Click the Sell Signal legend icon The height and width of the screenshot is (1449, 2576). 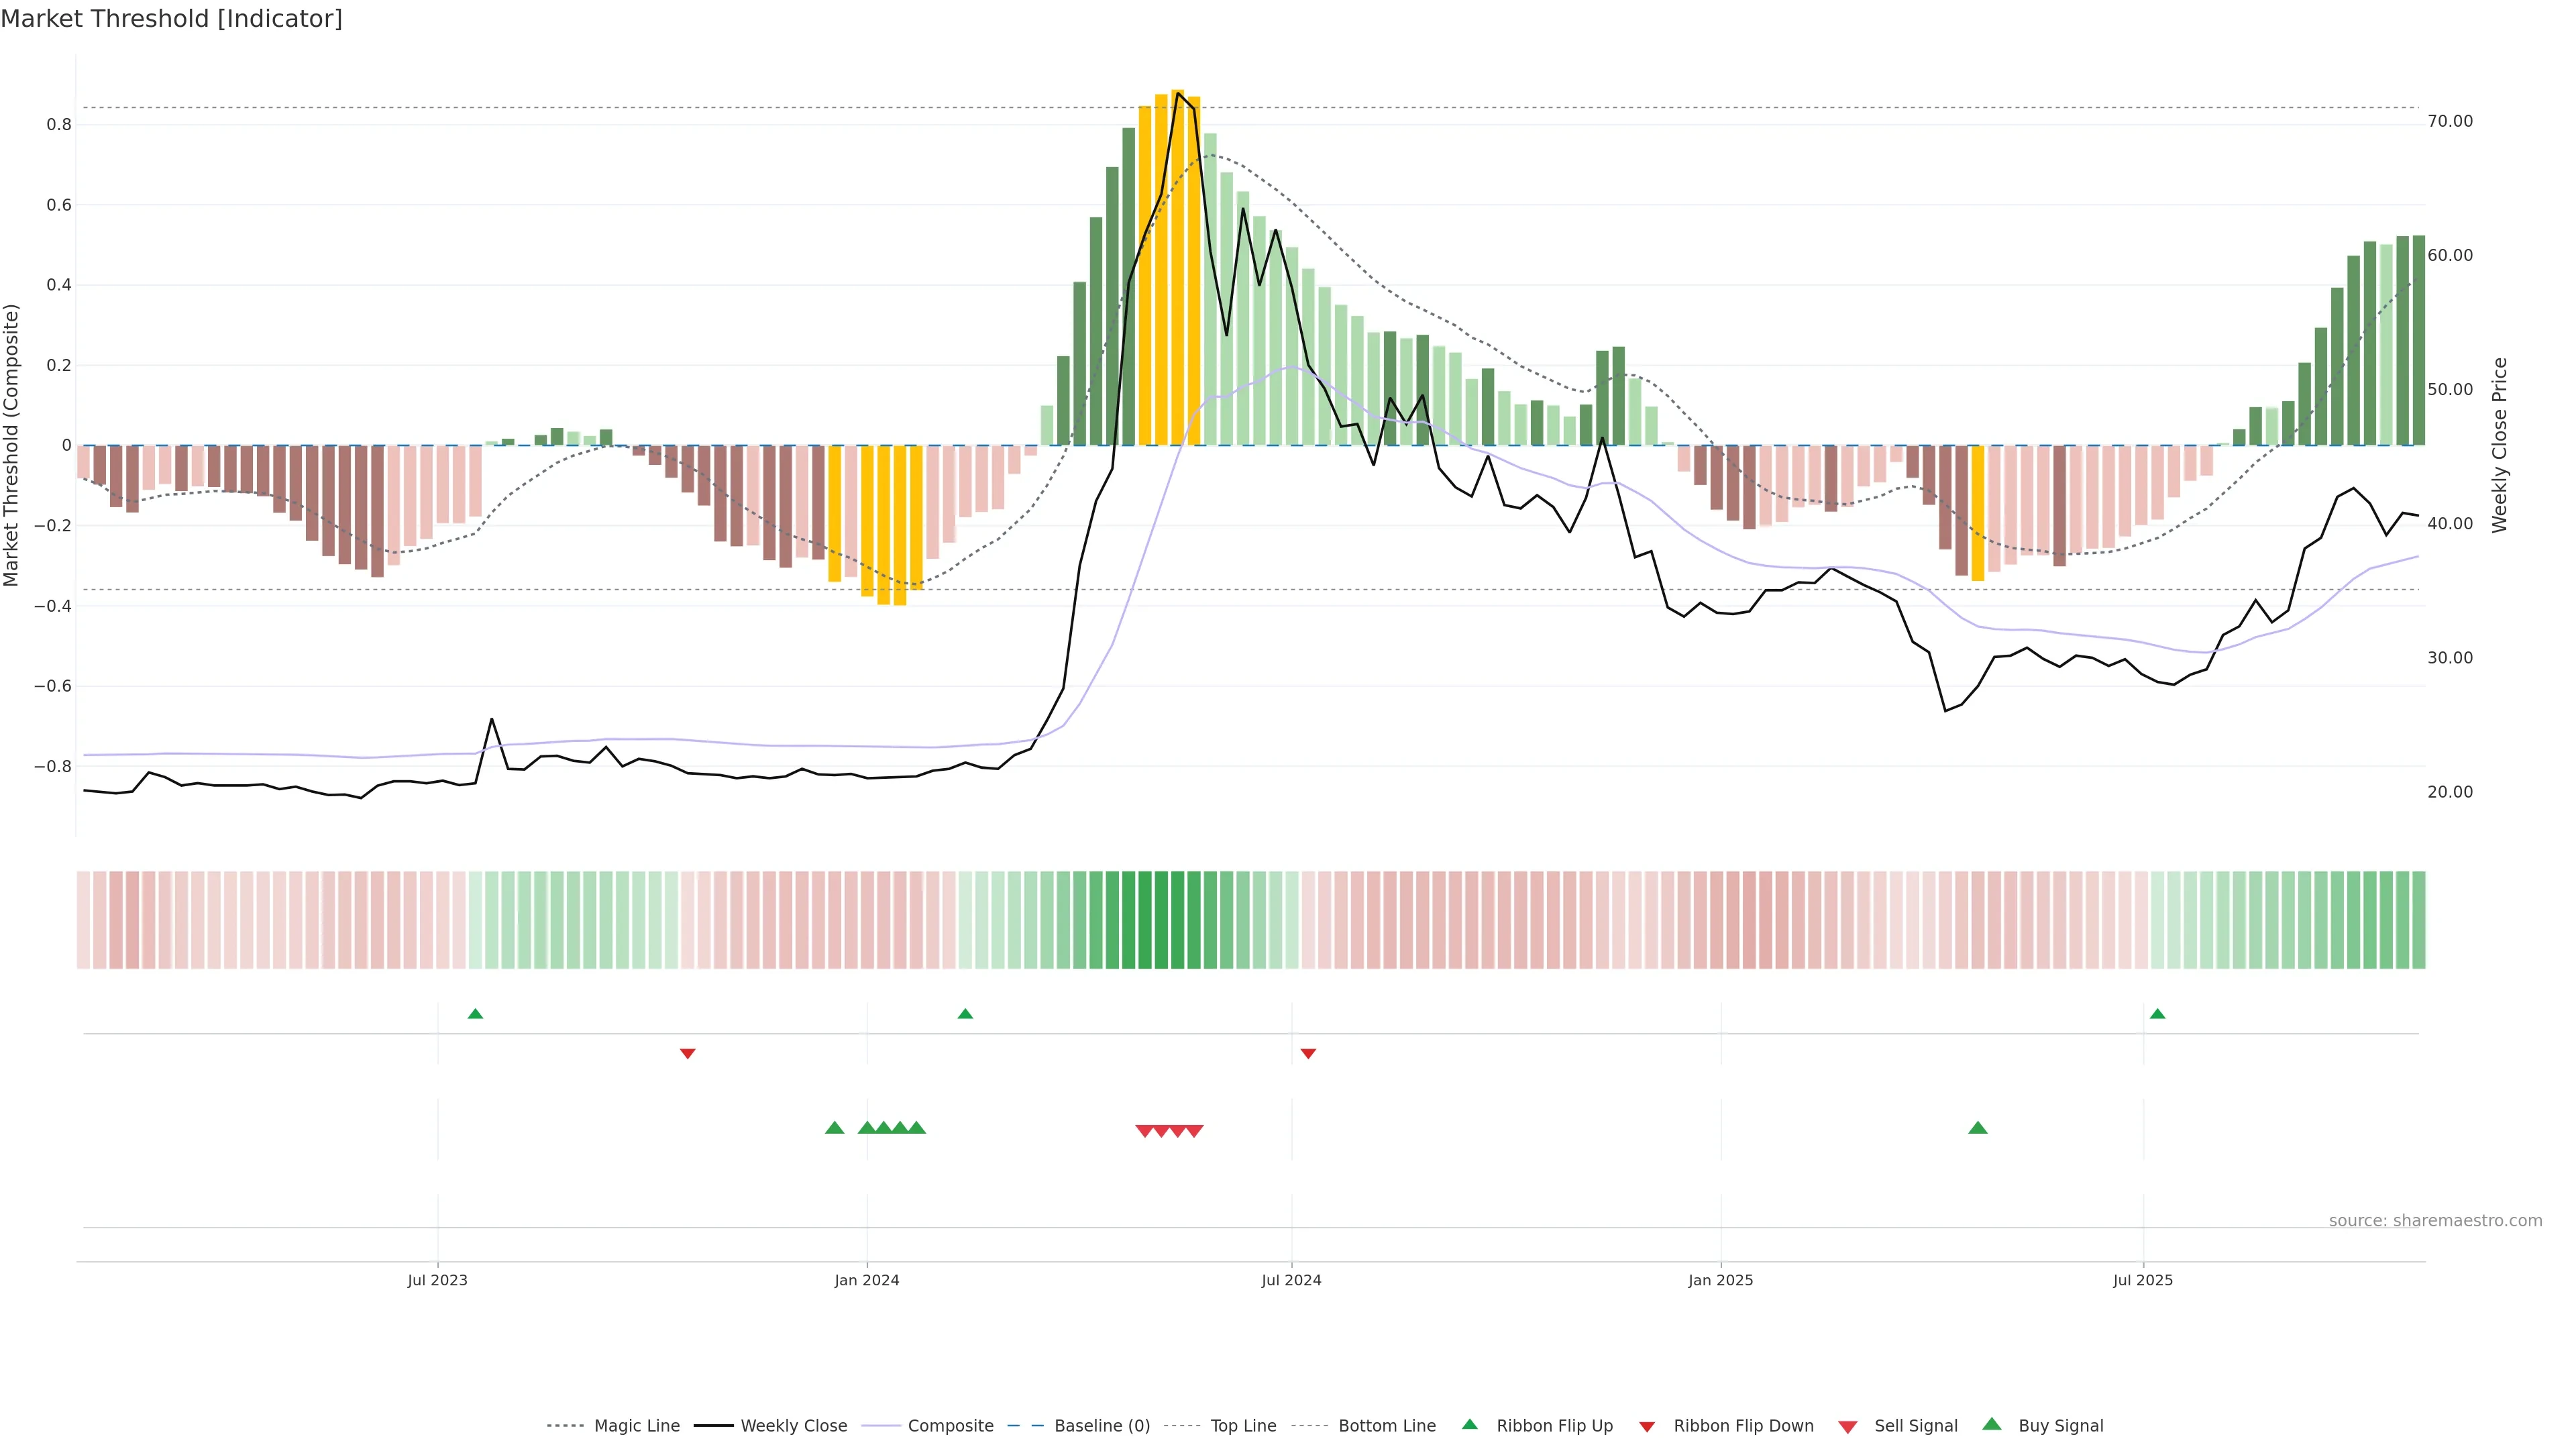(1848, 1427)
